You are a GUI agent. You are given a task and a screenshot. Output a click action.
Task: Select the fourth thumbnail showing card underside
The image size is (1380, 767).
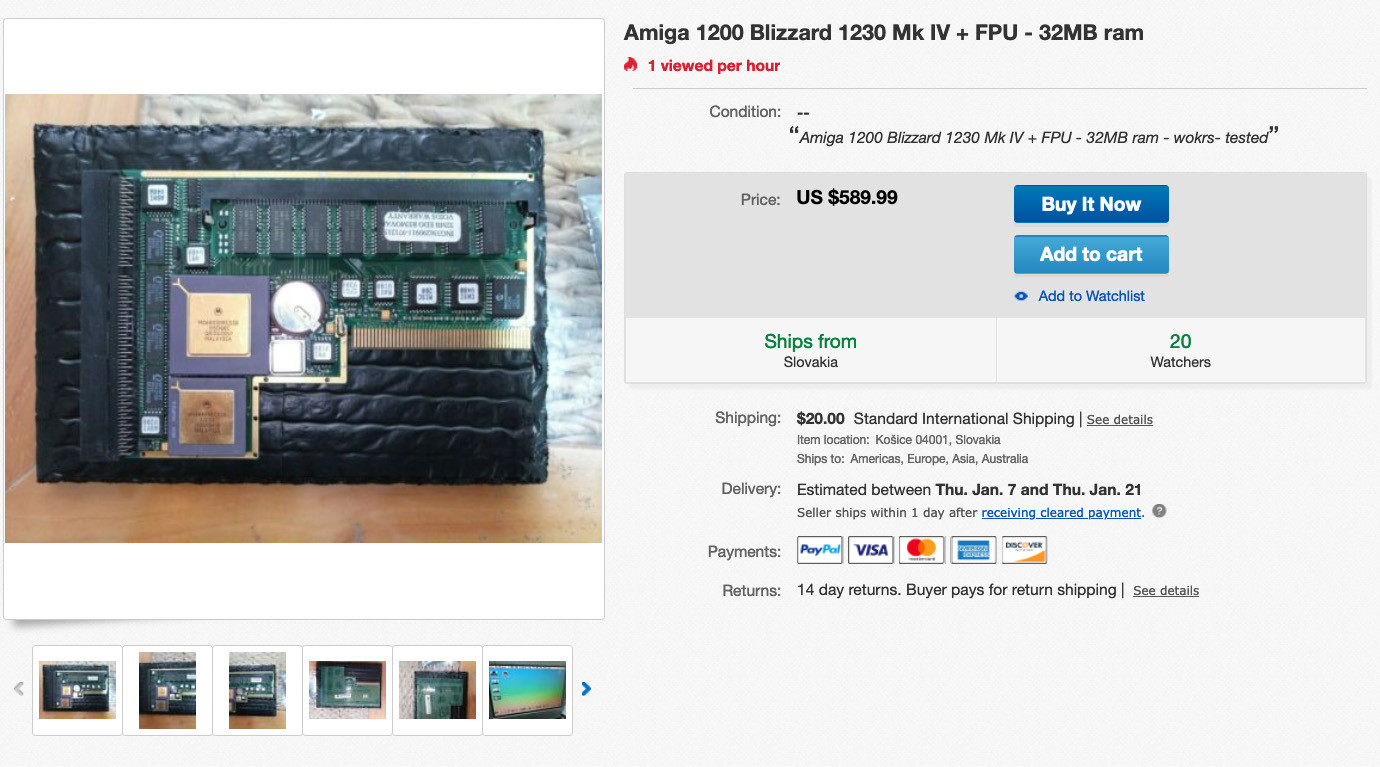pyautogui.click(x=347, y=690)
